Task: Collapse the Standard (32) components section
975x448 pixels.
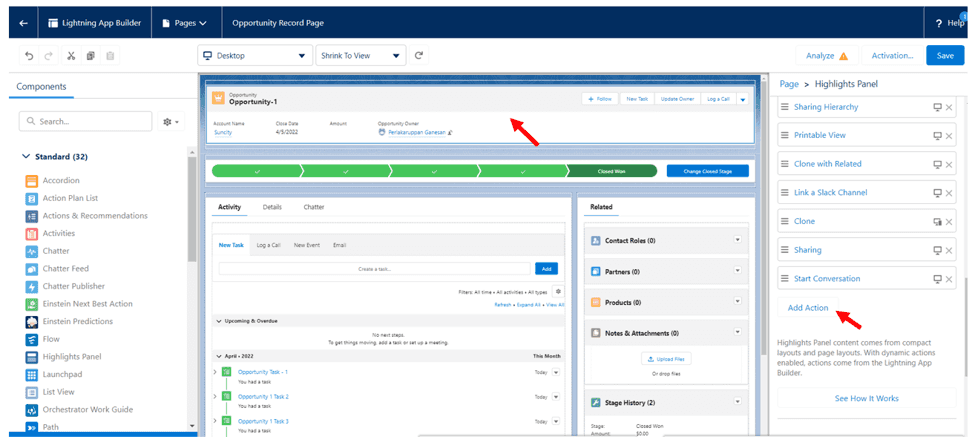Action: coord(25,157)
